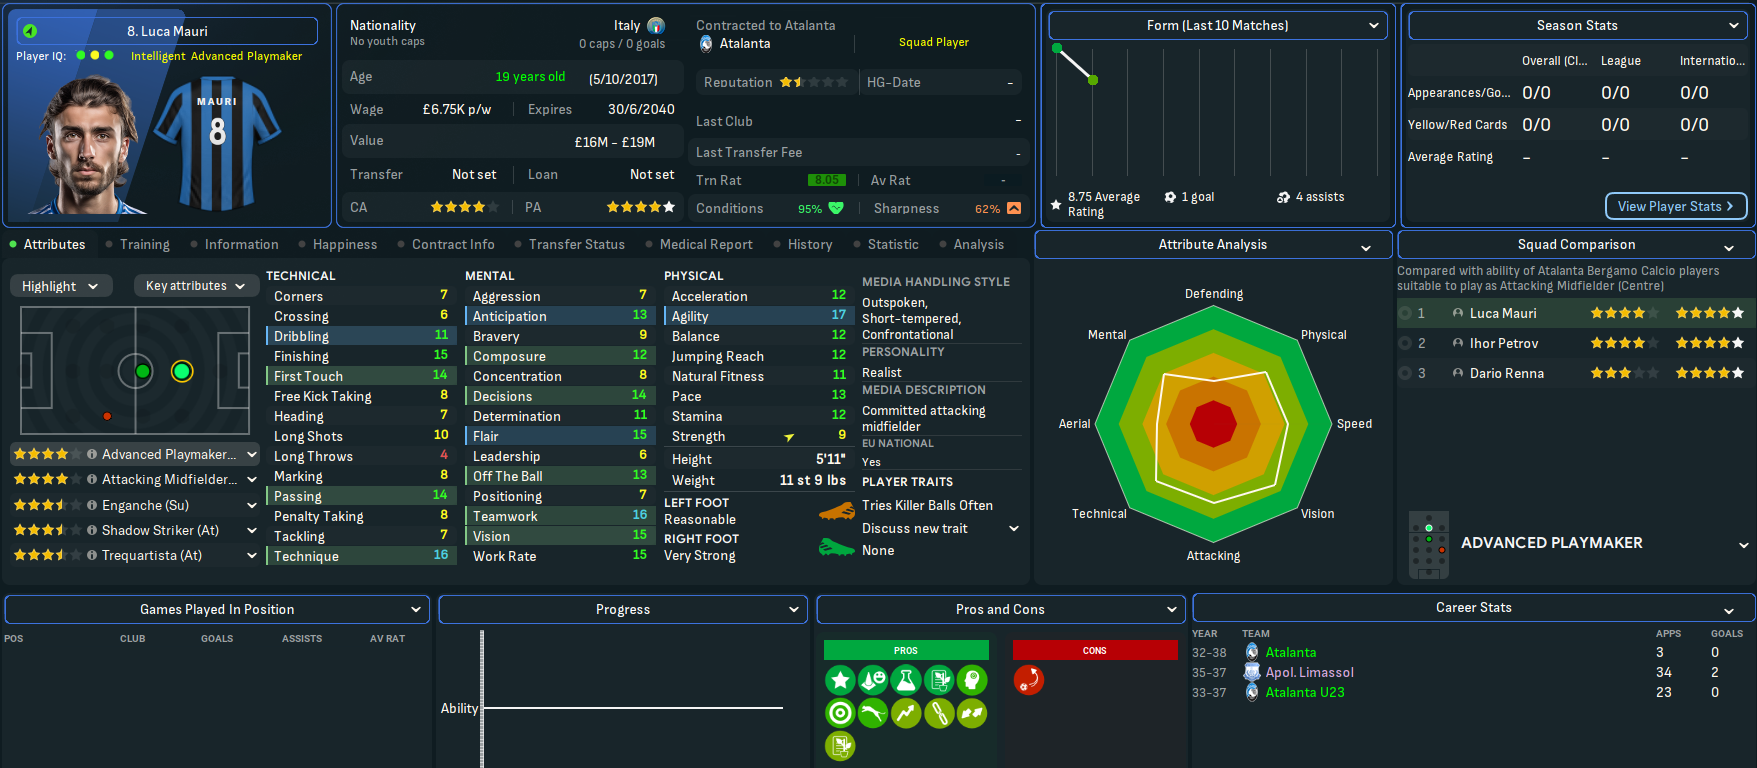
Task: Click the Atalanta club crest beside contract
Action: click(706, 43)
